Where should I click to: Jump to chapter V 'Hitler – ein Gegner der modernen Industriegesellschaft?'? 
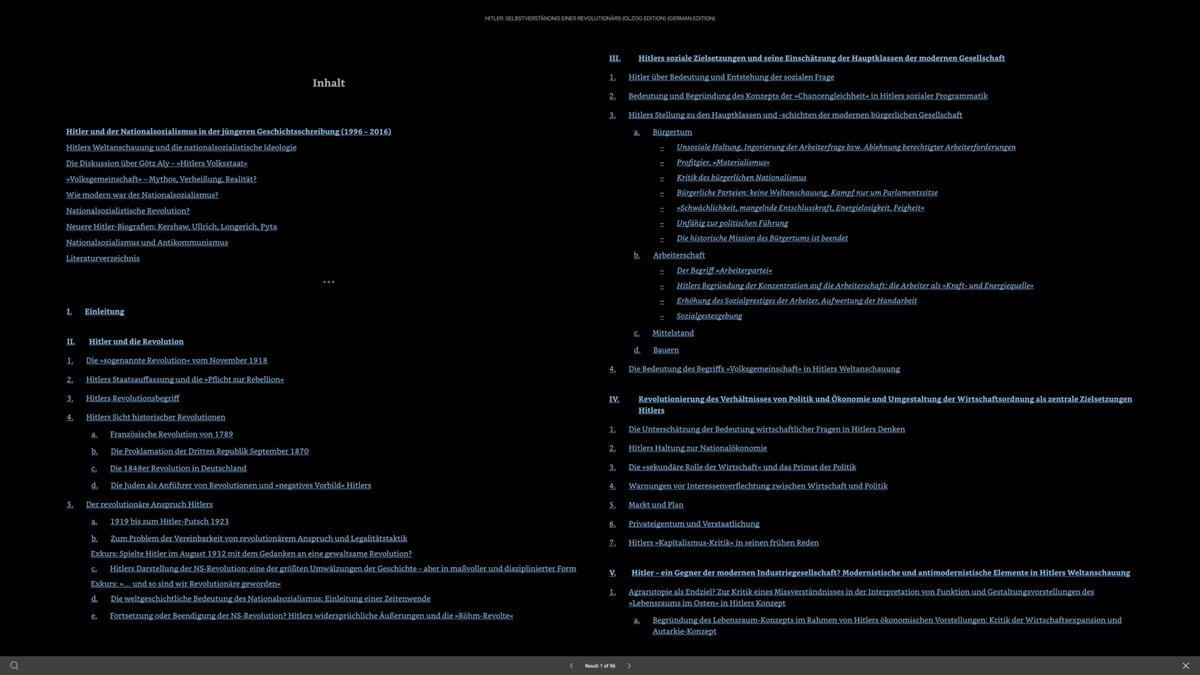[x=881, y=573]
